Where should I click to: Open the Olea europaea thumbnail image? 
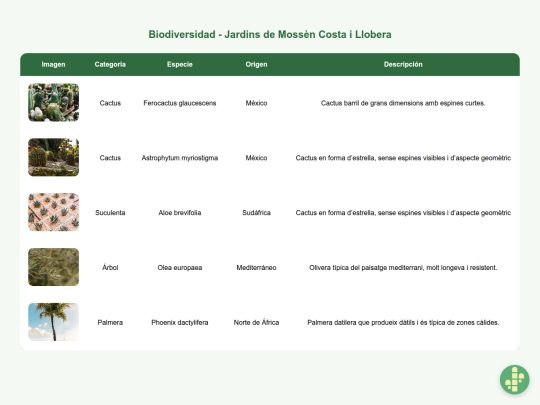tap(53, 267)
